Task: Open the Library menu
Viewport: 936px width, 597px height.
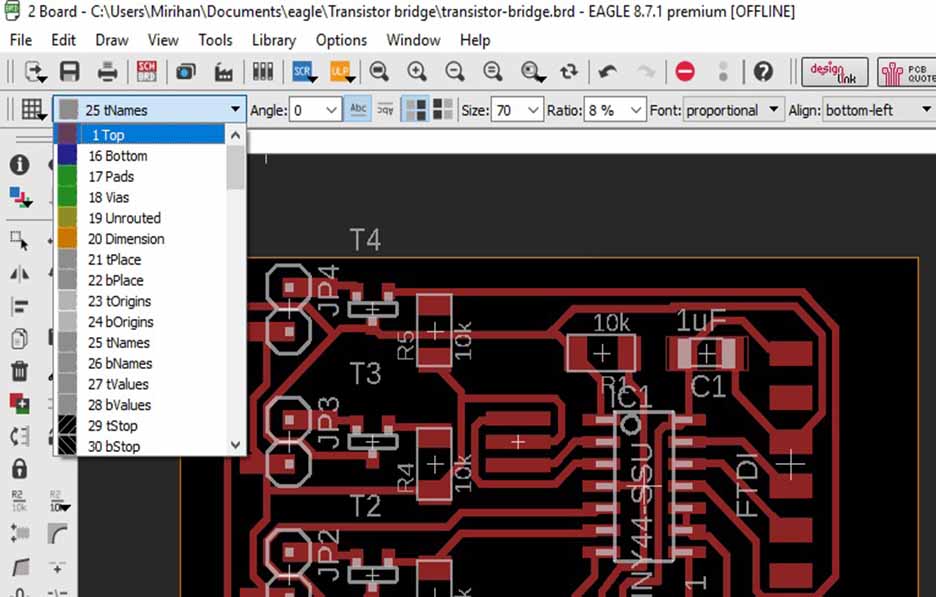Action: point(273,40)
